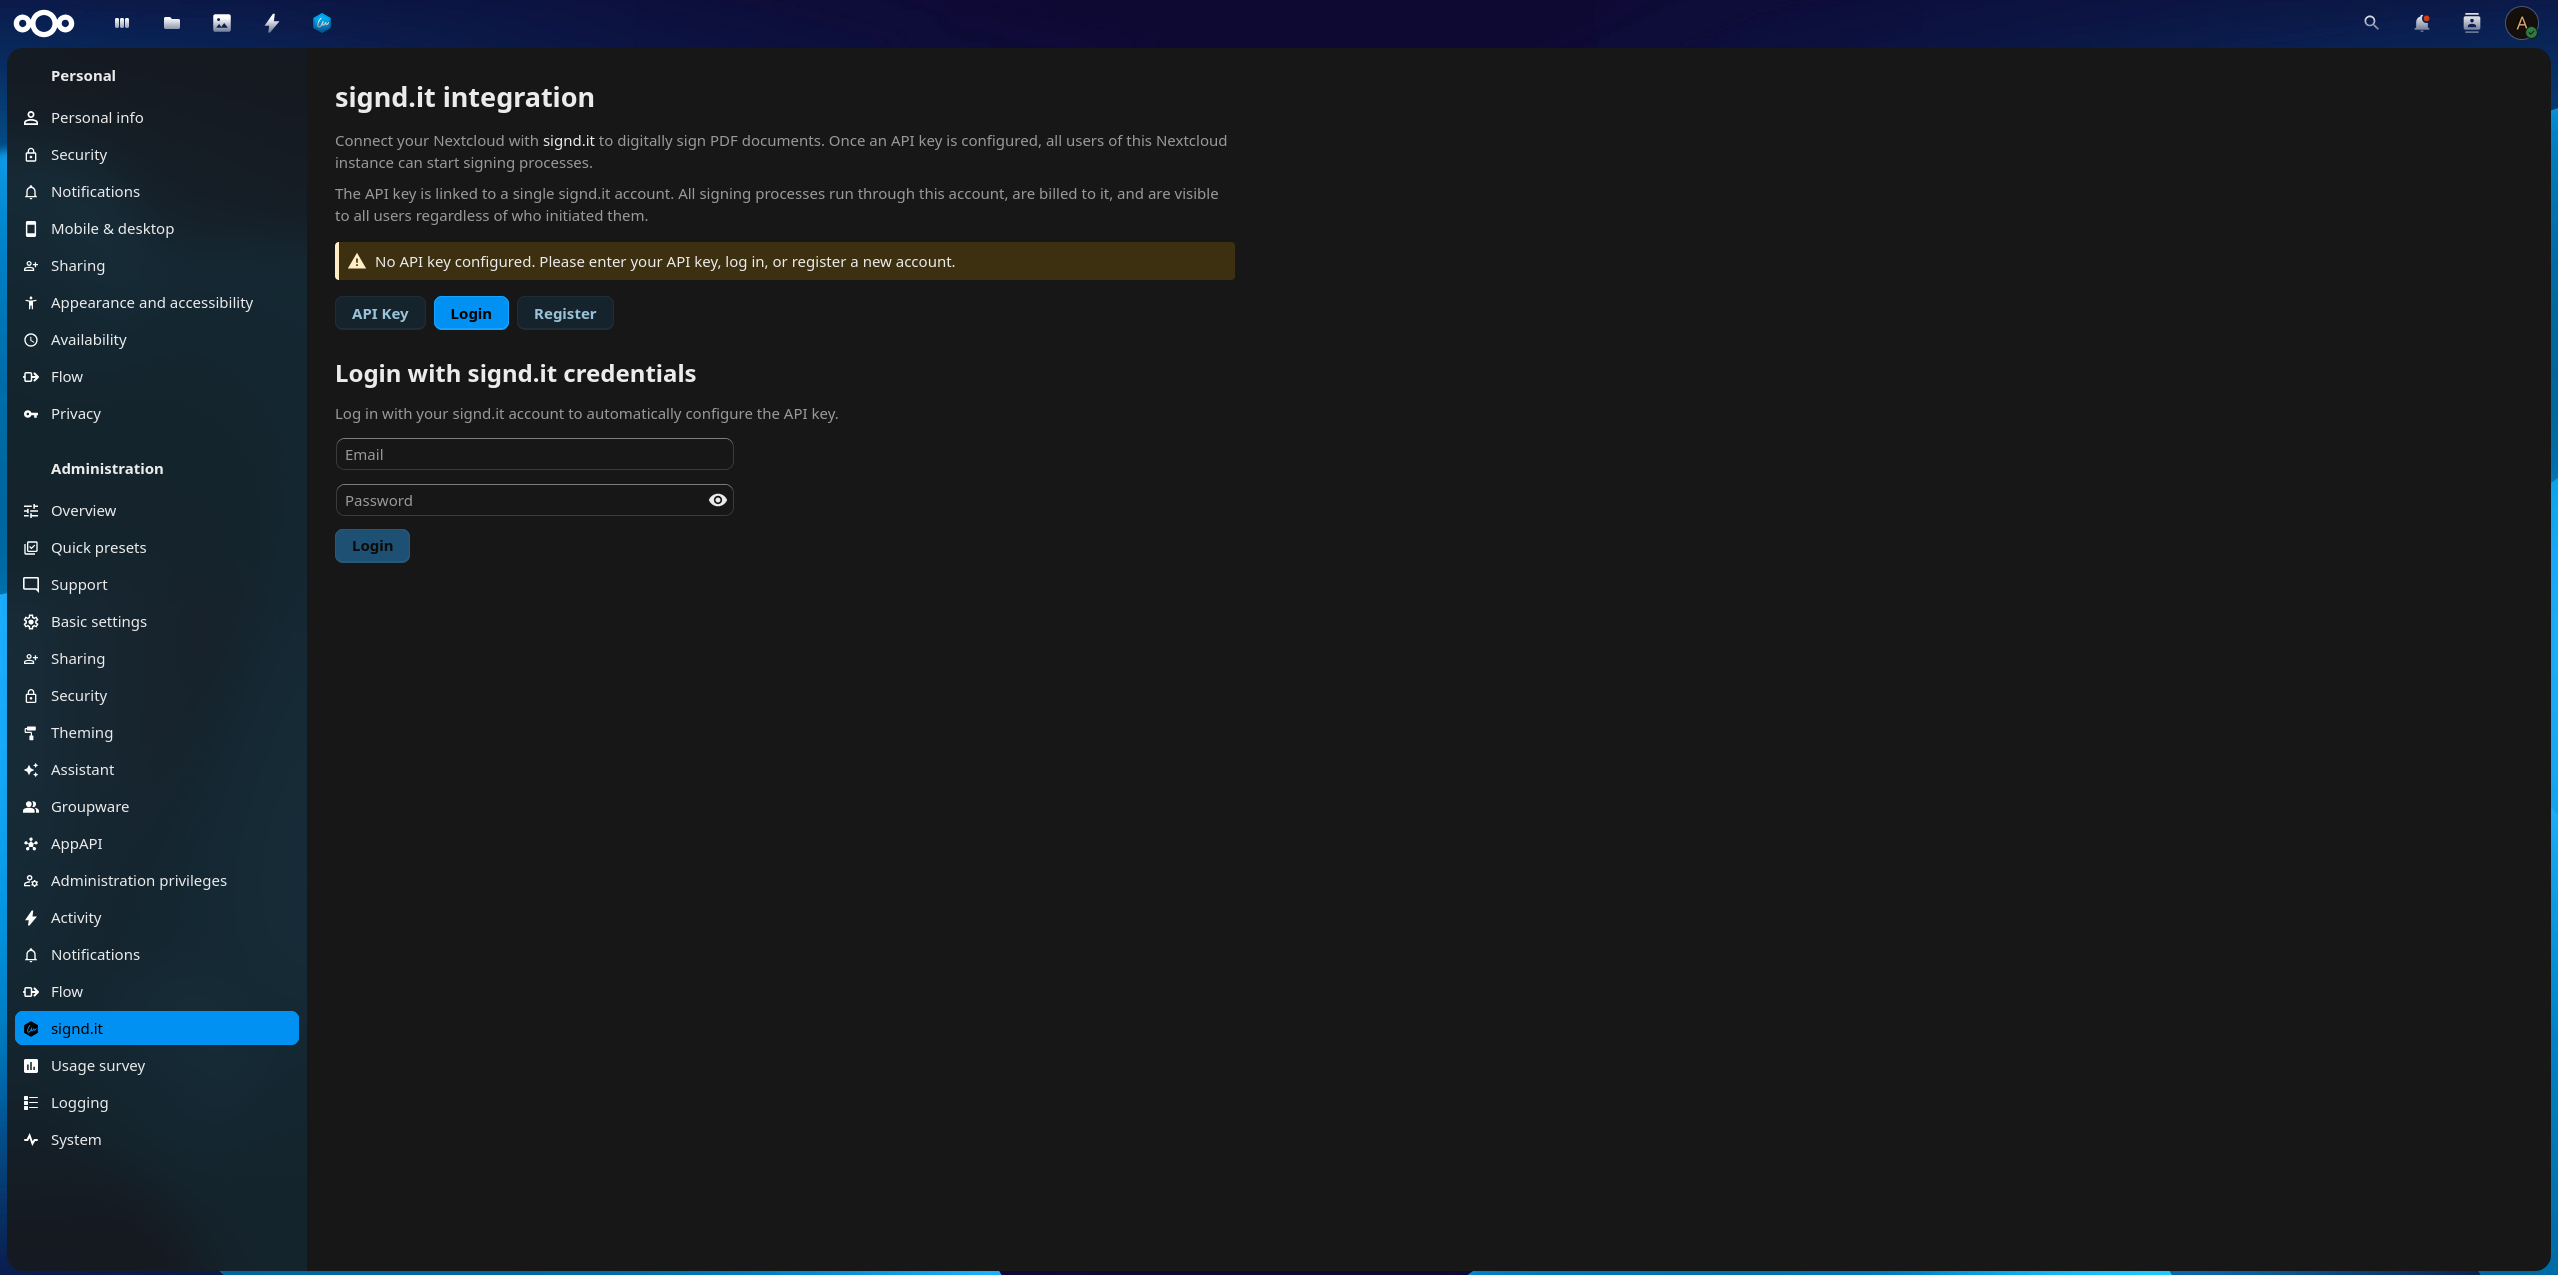Reveal the password with the eye toggle

716,500
